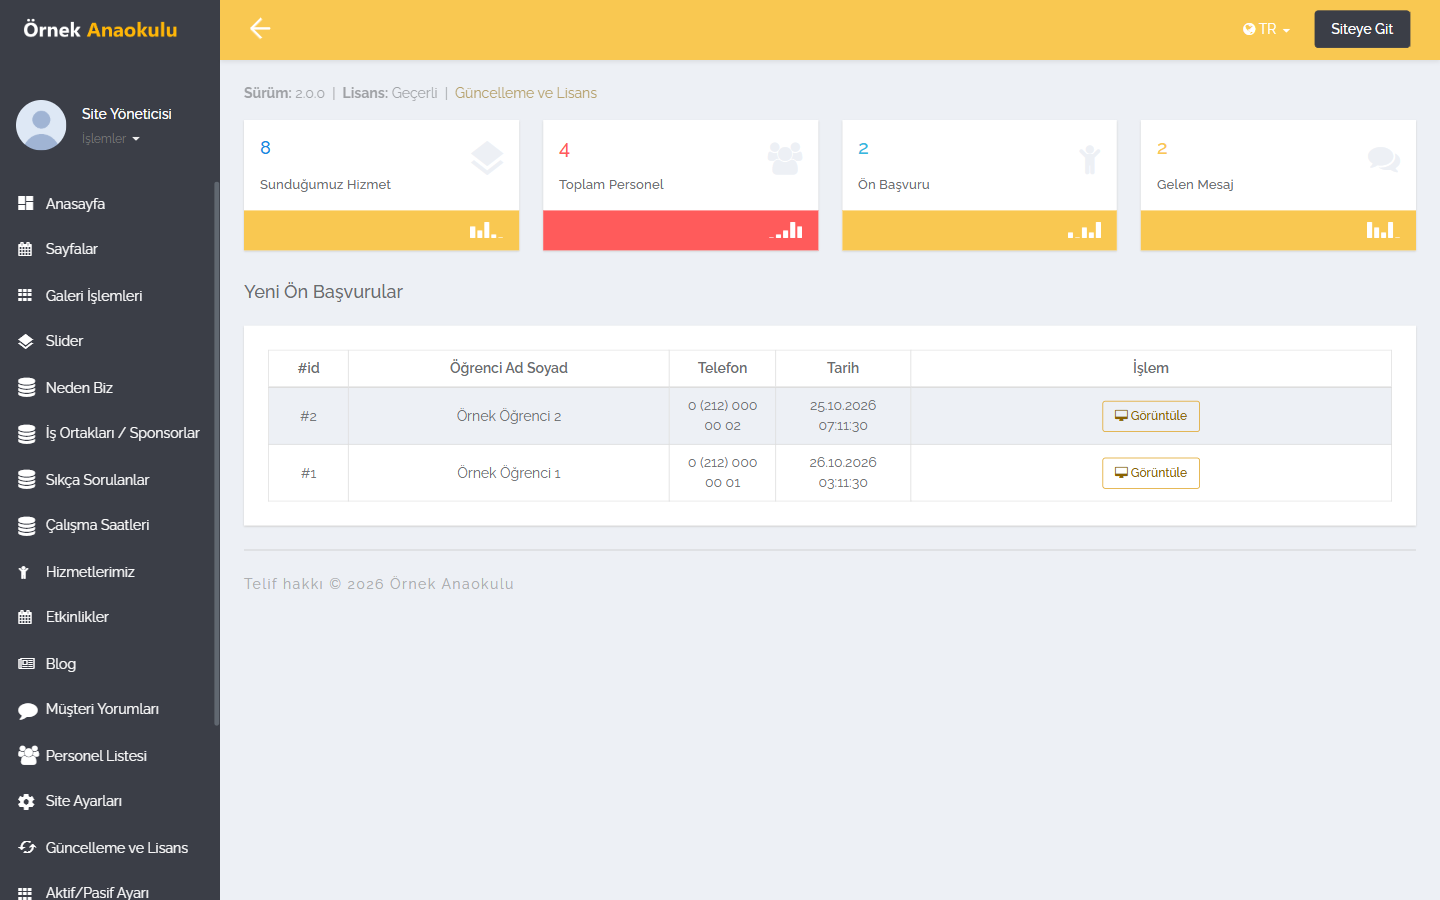Select Slider in the sidebar
The width and height of the screenshot is (1440, 900).
(64, 341)
